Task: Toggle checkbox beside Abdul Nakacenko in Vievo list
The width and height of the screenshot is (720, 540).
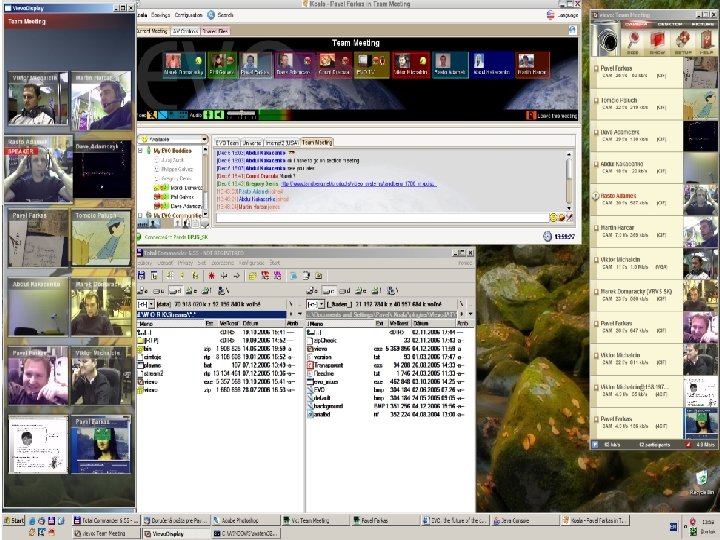Action: pyautogui.click(x=595, y=164)
